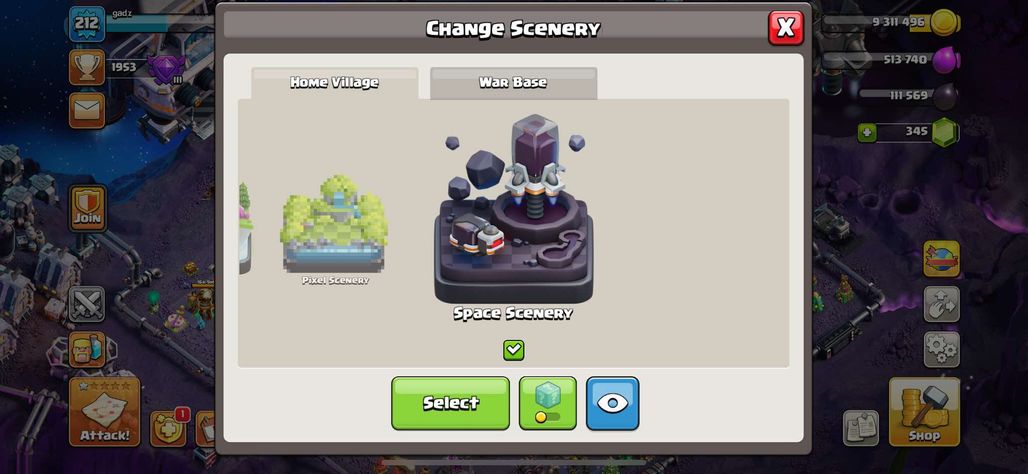Open the Shop hammer and coins icon
Screen dimensions: 1028x474
point(924,412)
